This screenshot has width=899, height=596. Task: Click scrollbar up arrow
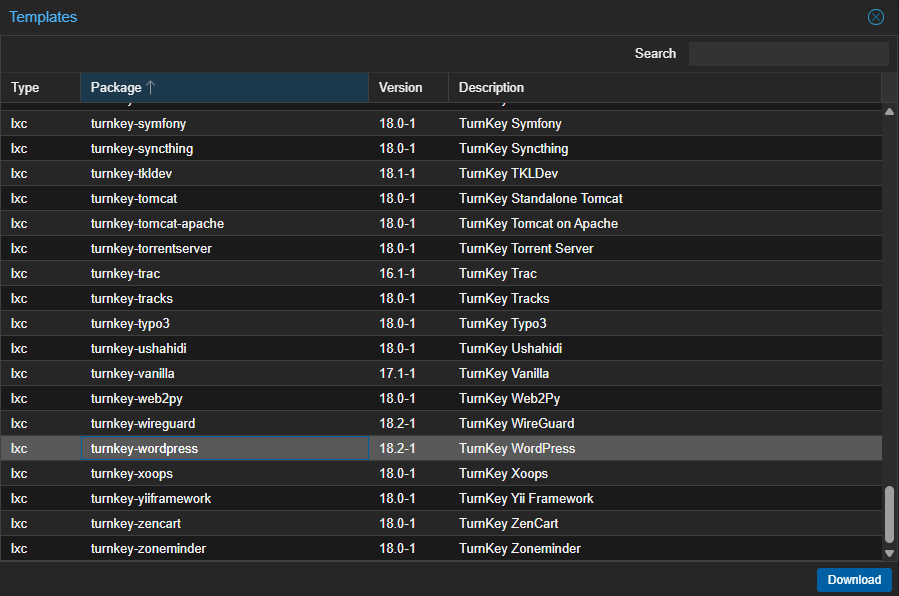coord(889,112)
